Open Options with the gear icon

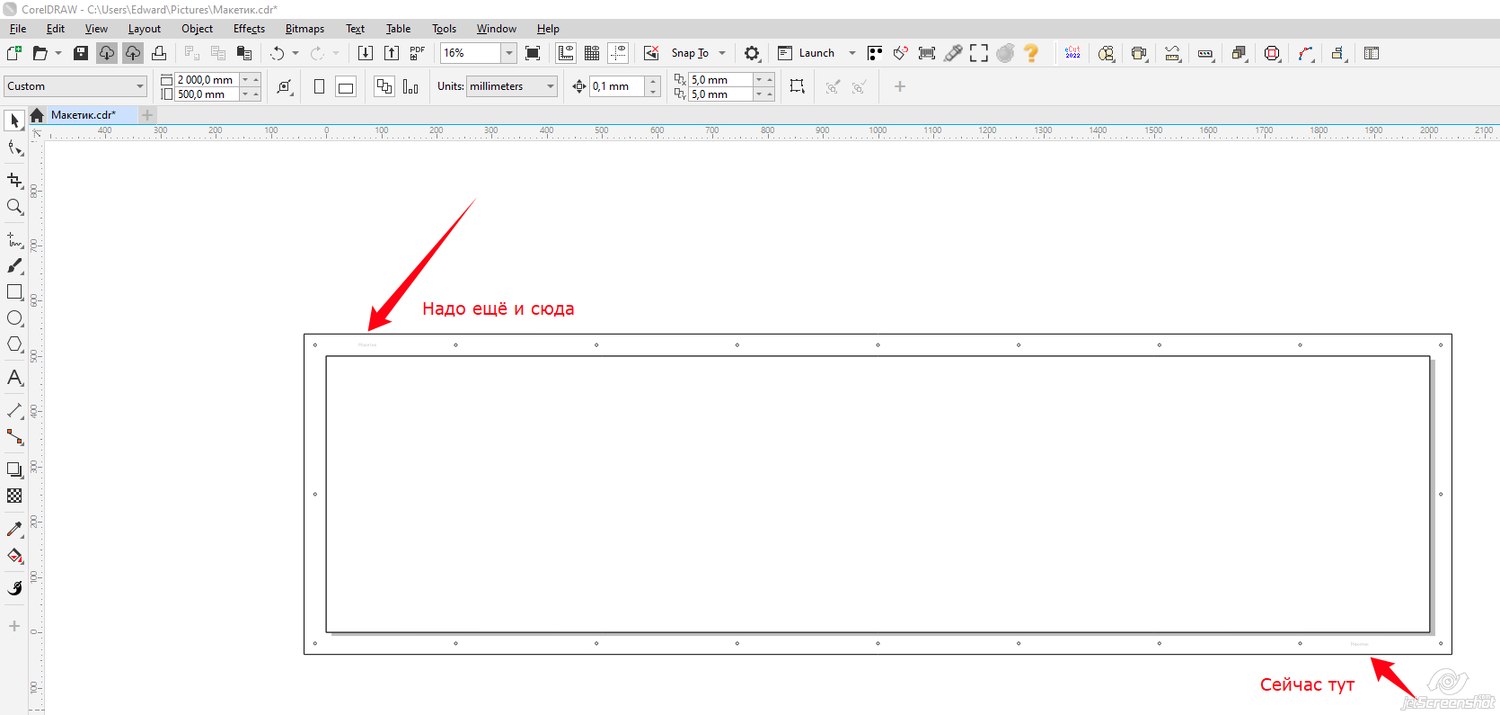[752, 53]
